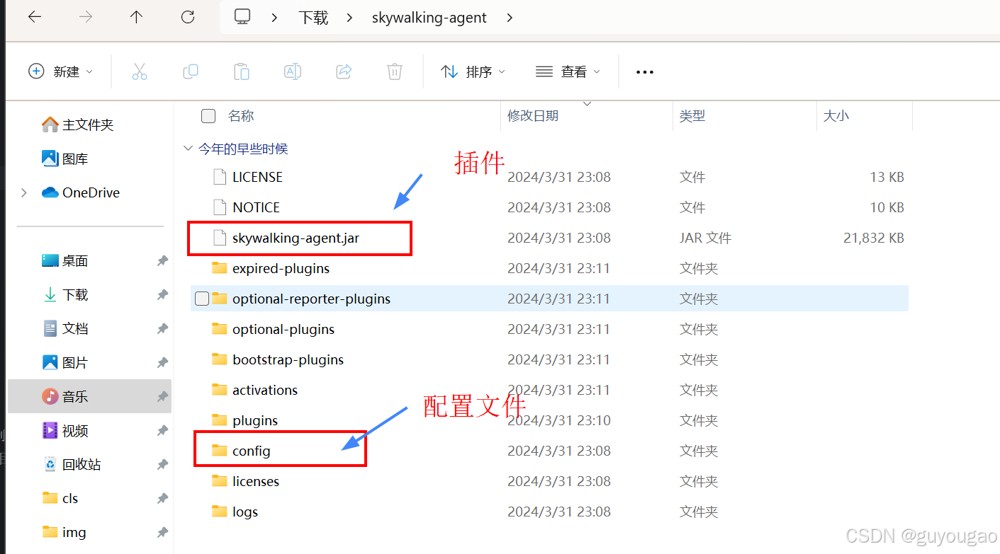Collapse the 今年的早些时候 group
The image size is (1000, 554).
click(188, 149)
